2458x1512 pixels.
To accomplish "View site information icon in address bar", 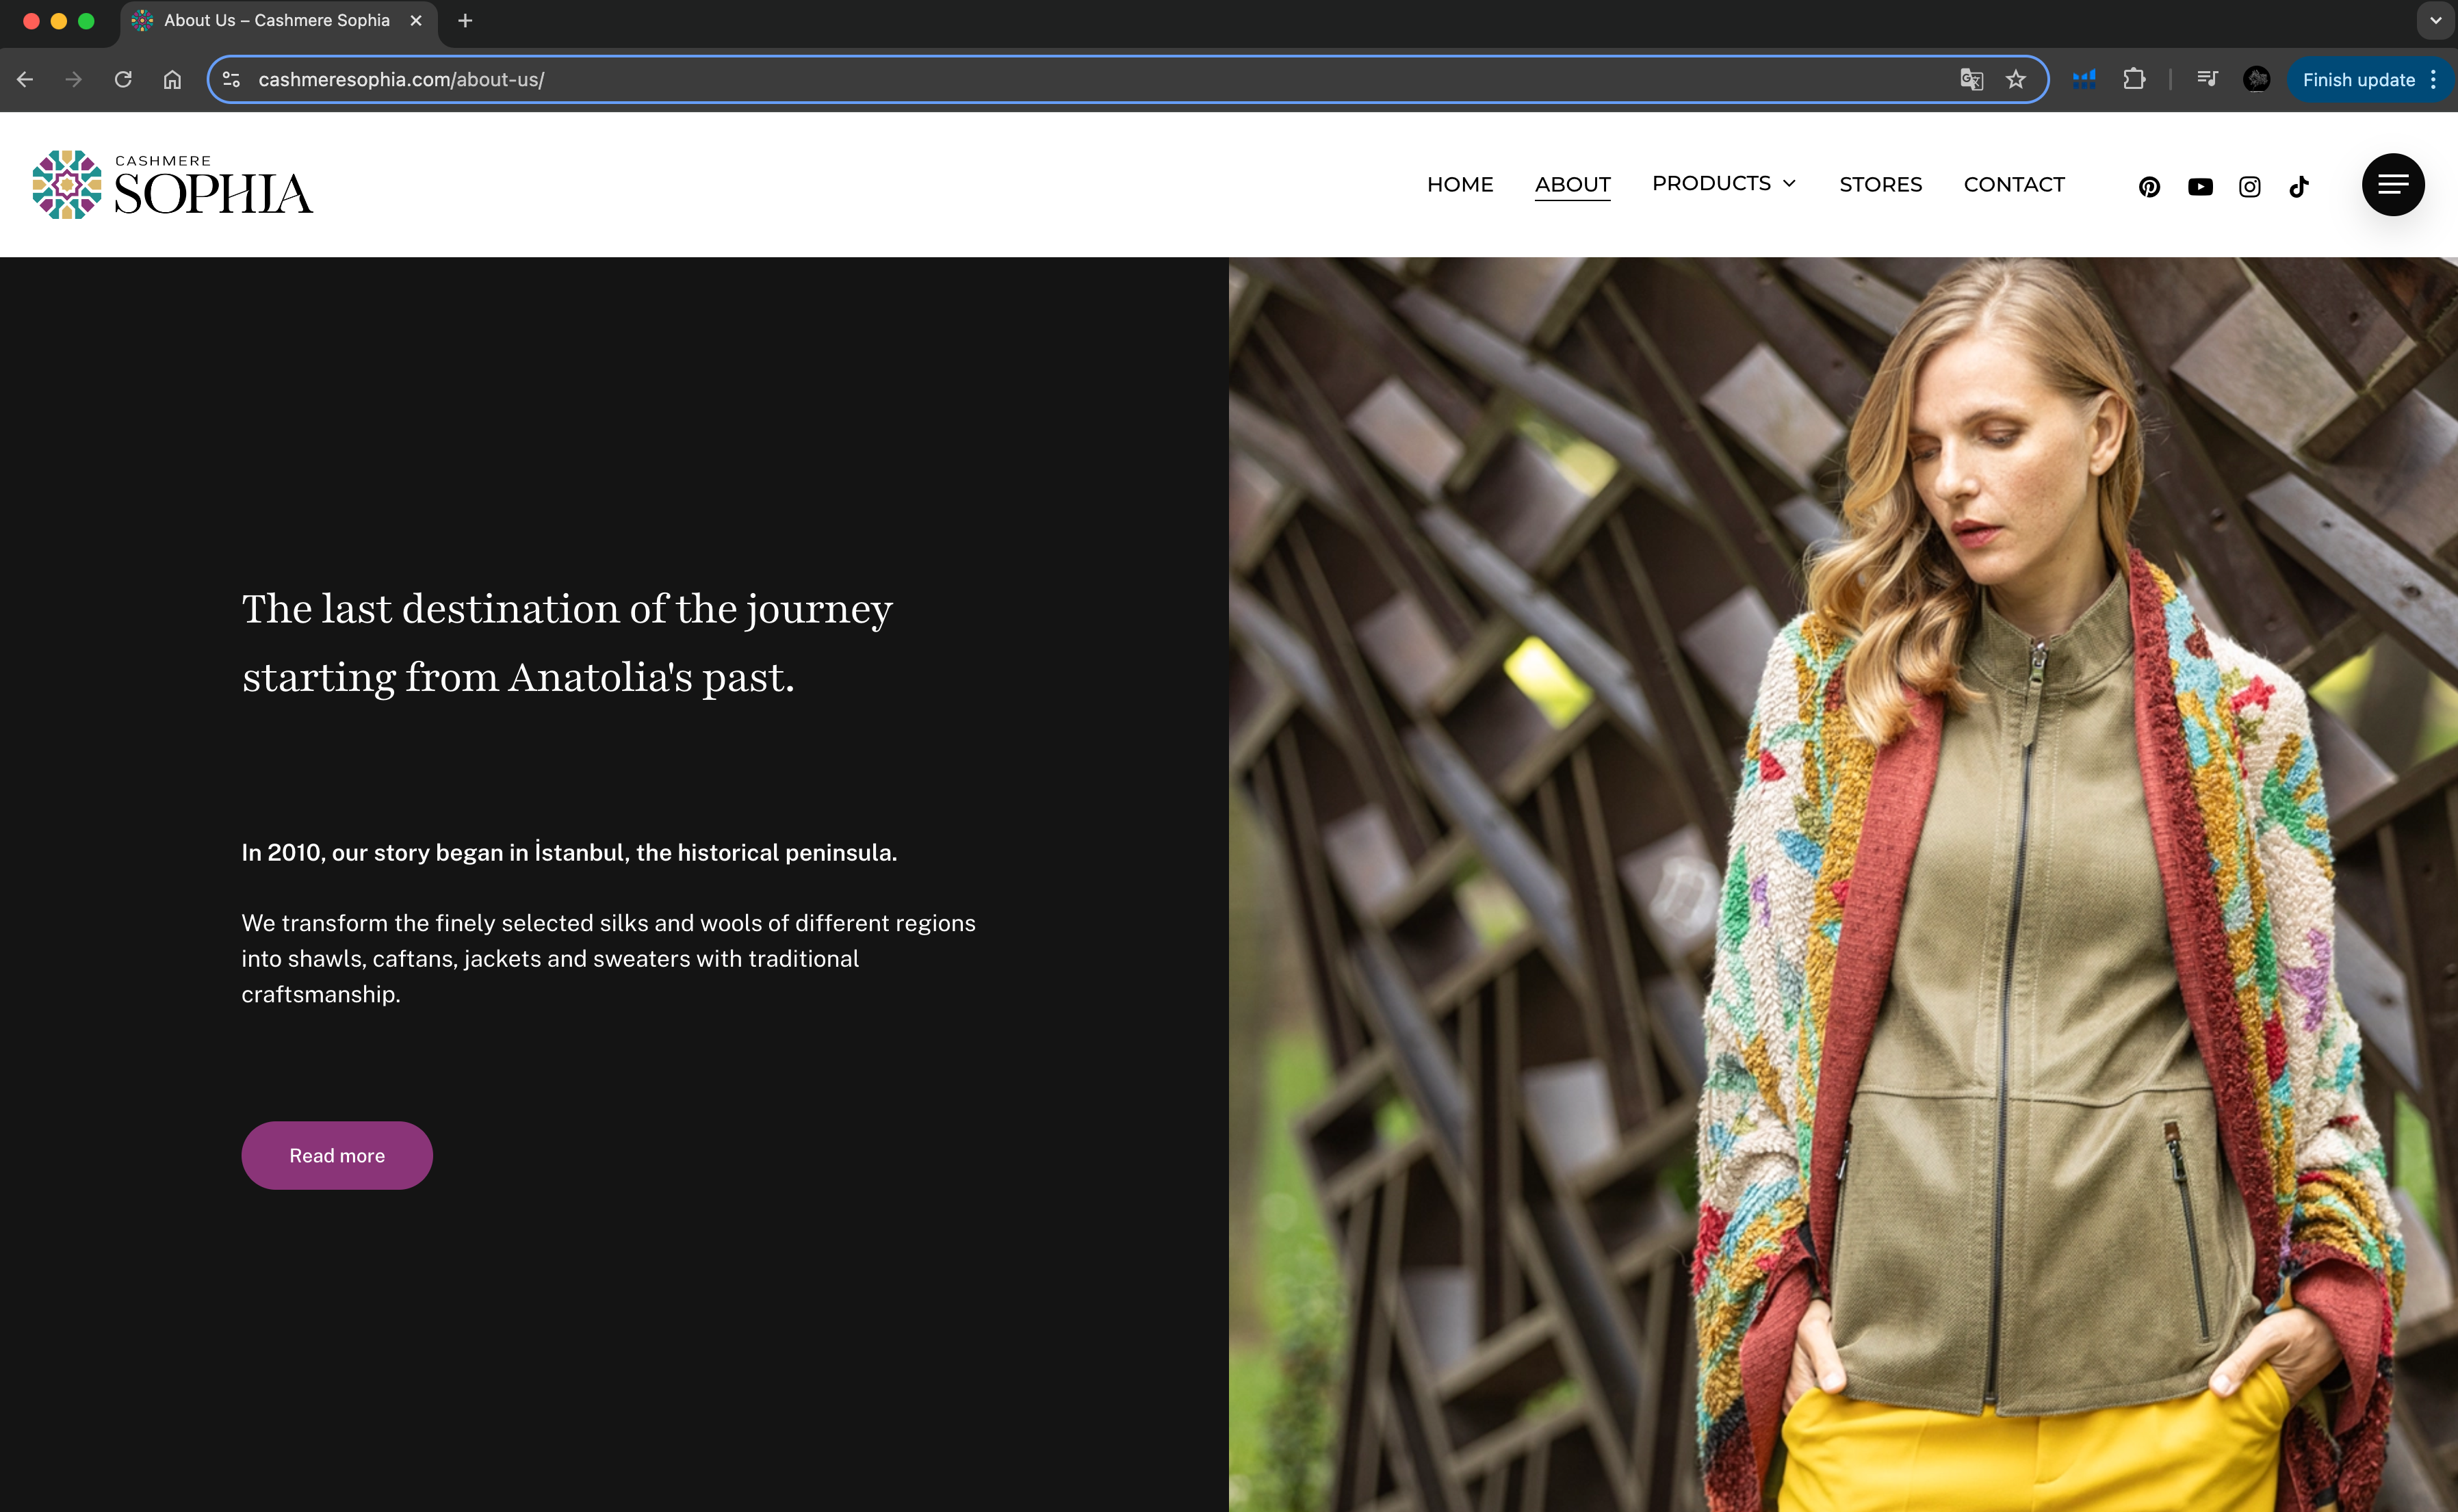I will tap(231, 79).
